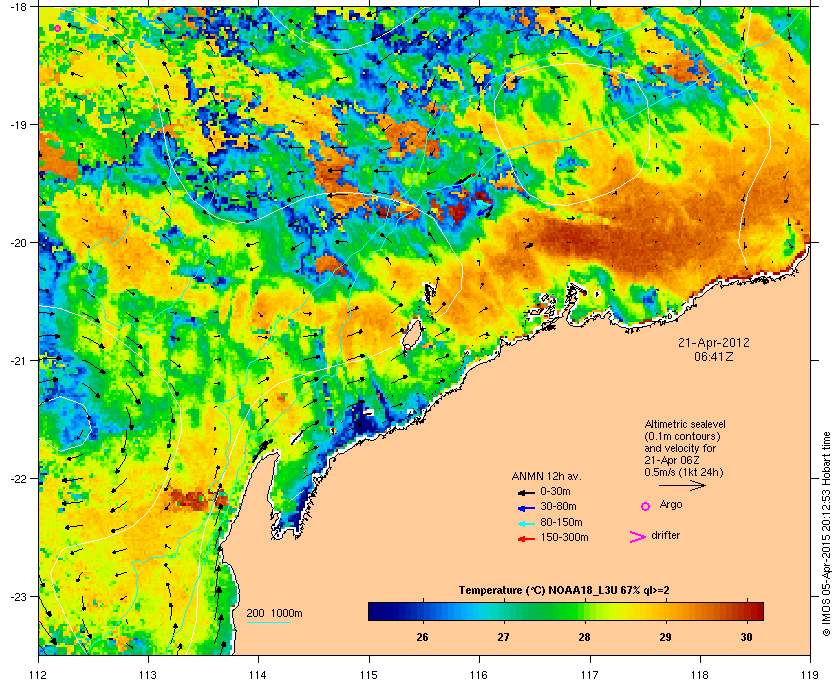
Task: Click the 'ANMN 12h av.' heading
Action: pyautogui.click(x=546, y=476)
